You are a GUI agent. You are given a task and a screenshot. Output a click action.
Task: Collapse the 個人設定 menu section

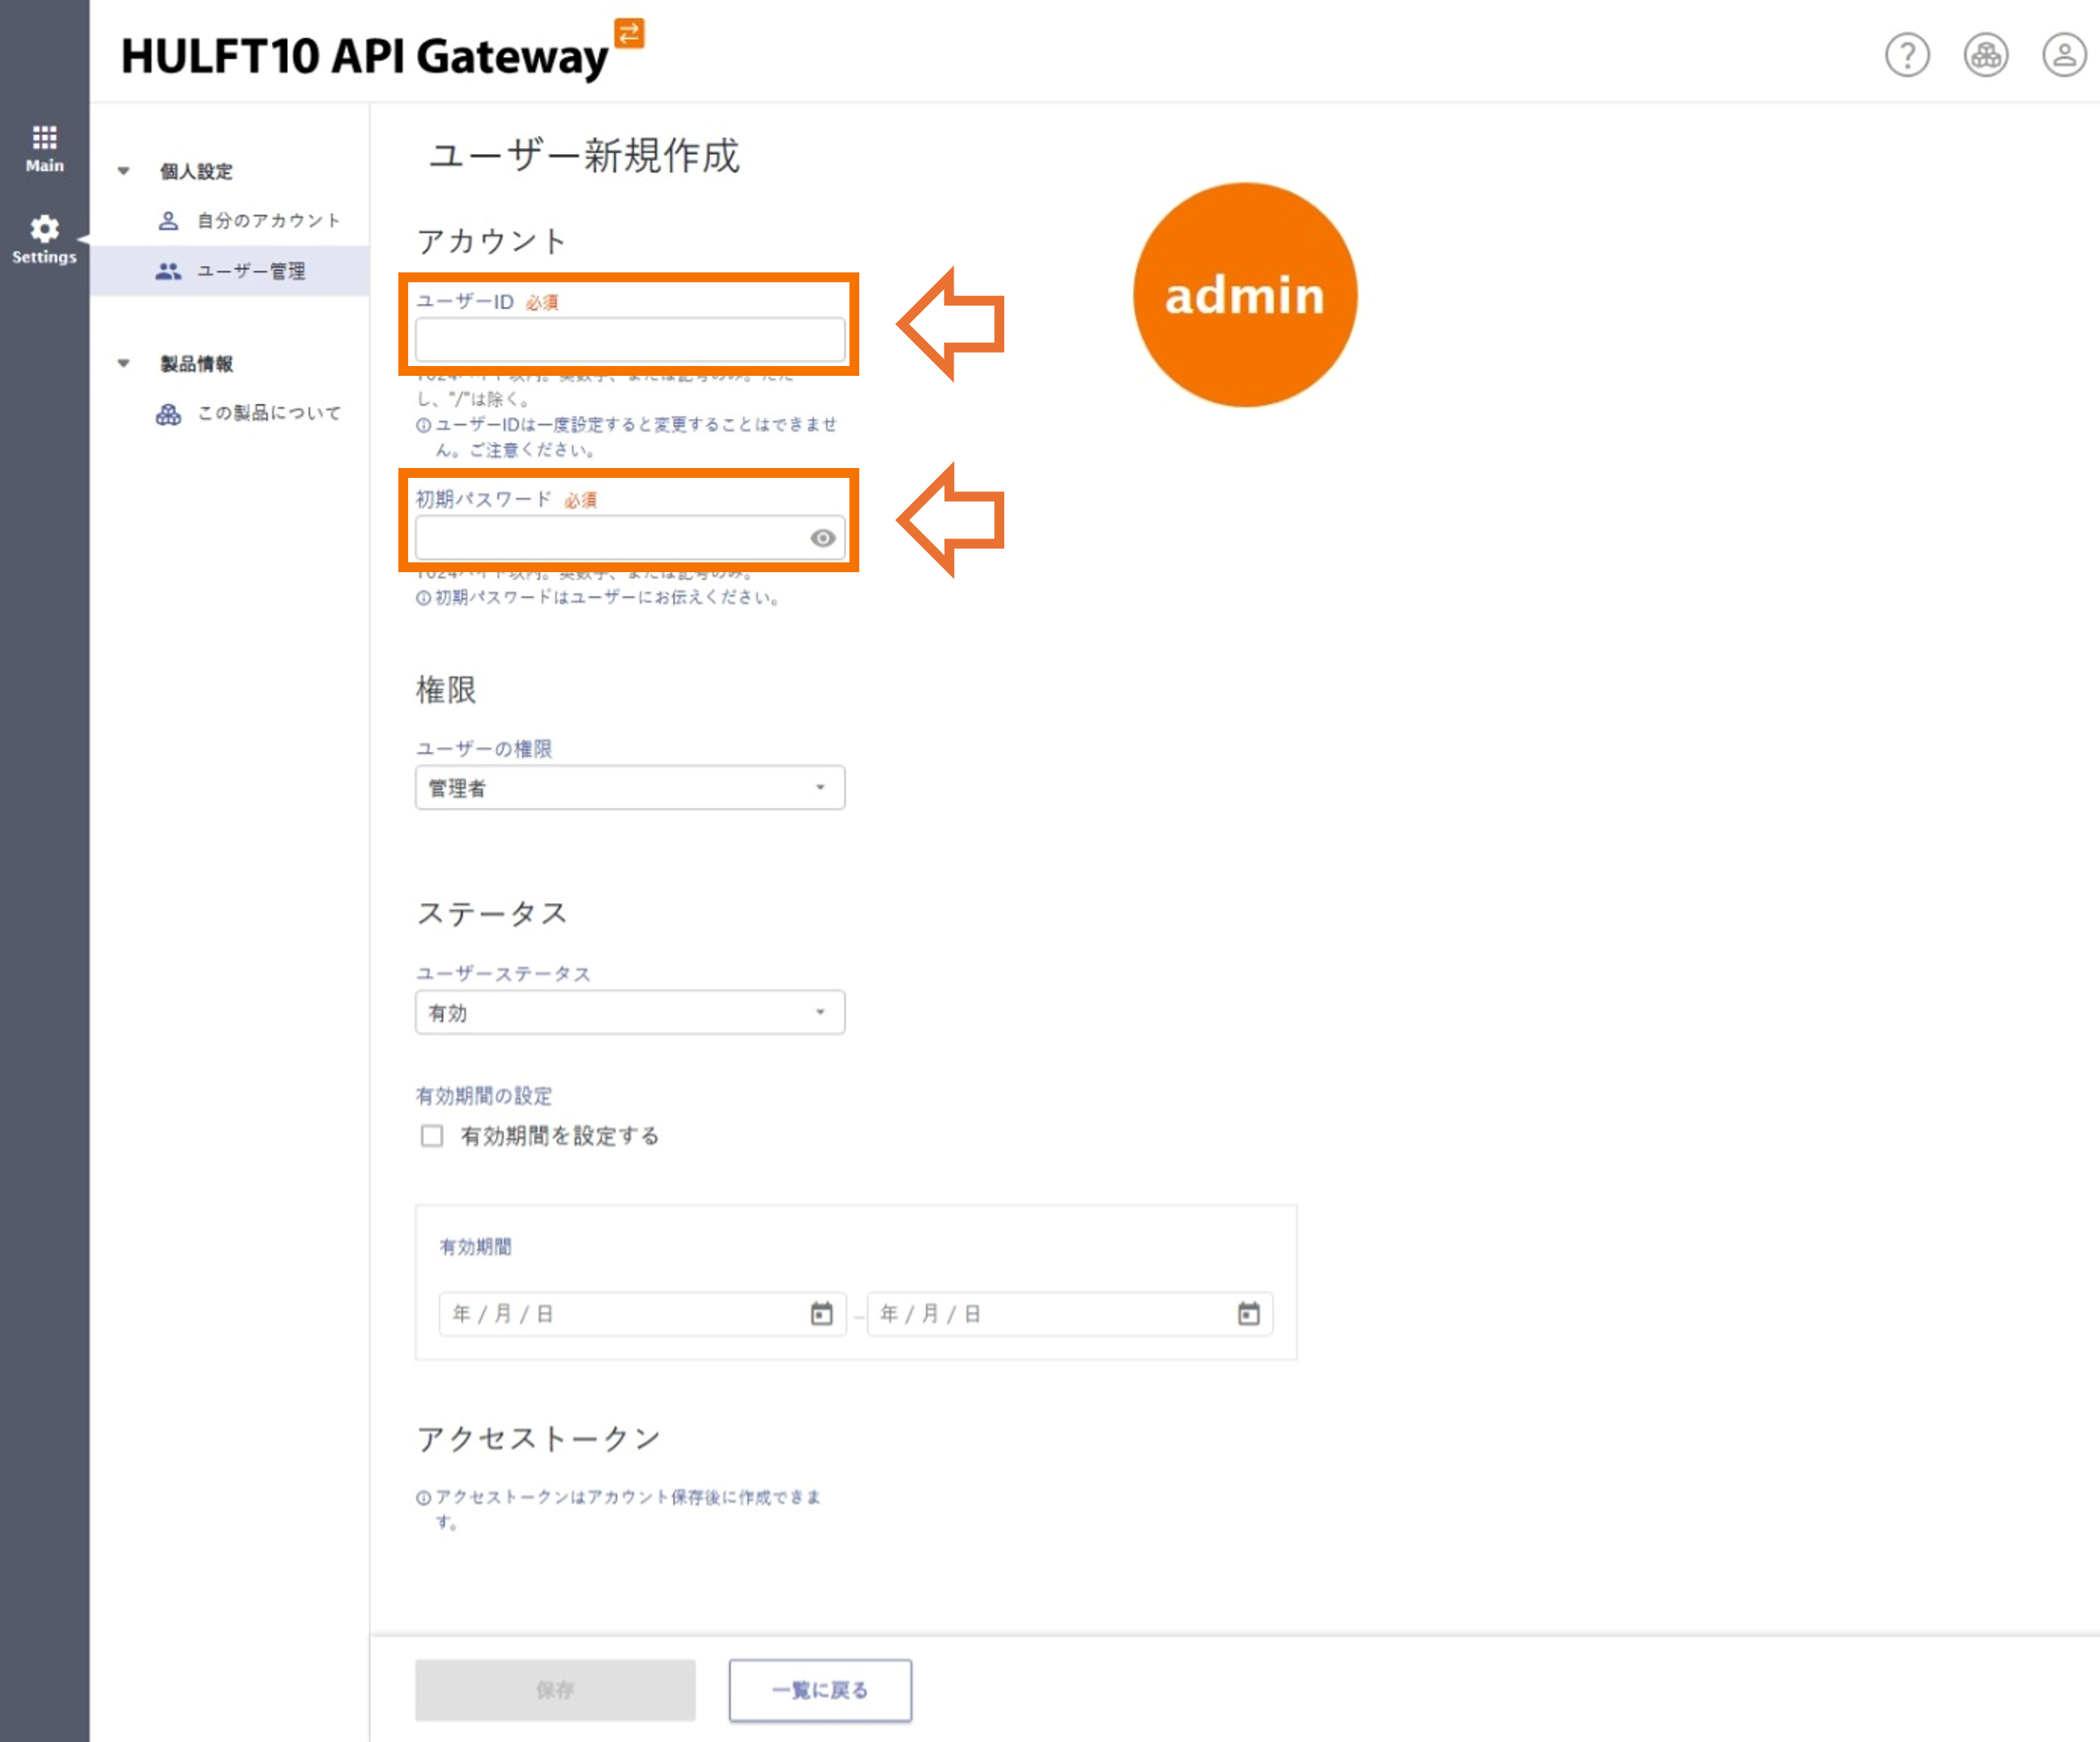(124, 171)
